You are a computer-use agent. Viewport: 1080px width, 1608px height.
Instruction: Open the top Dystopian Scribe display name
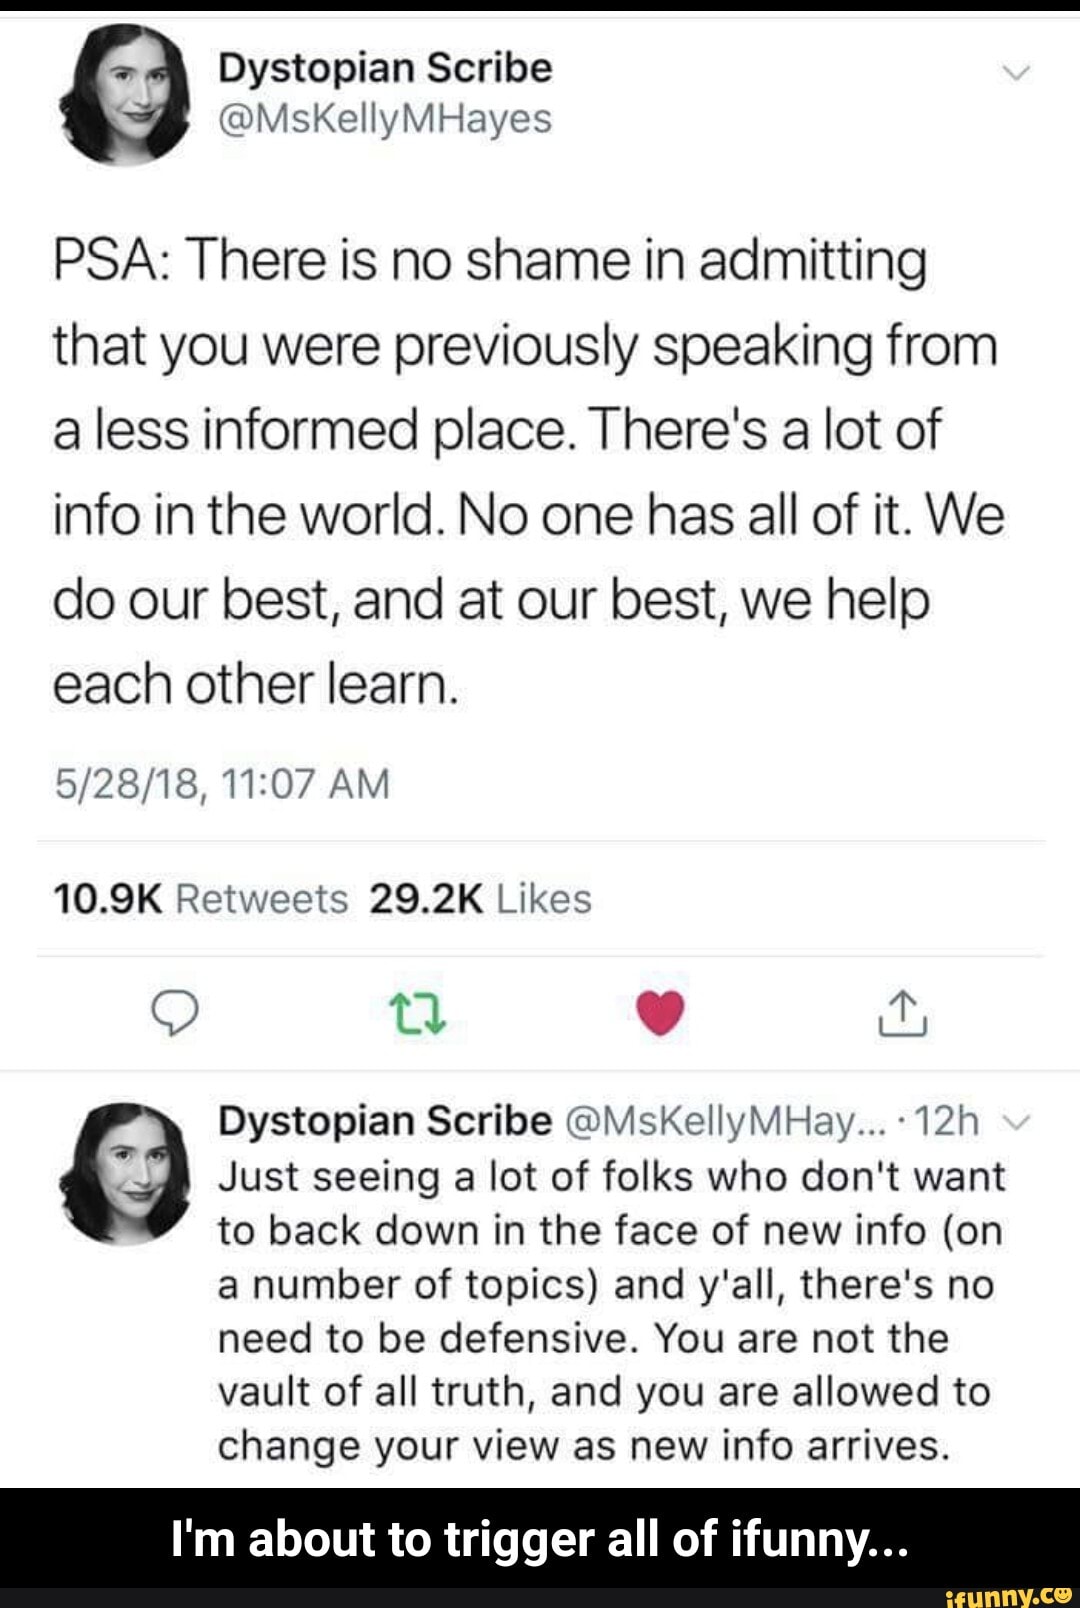point(385,68)
